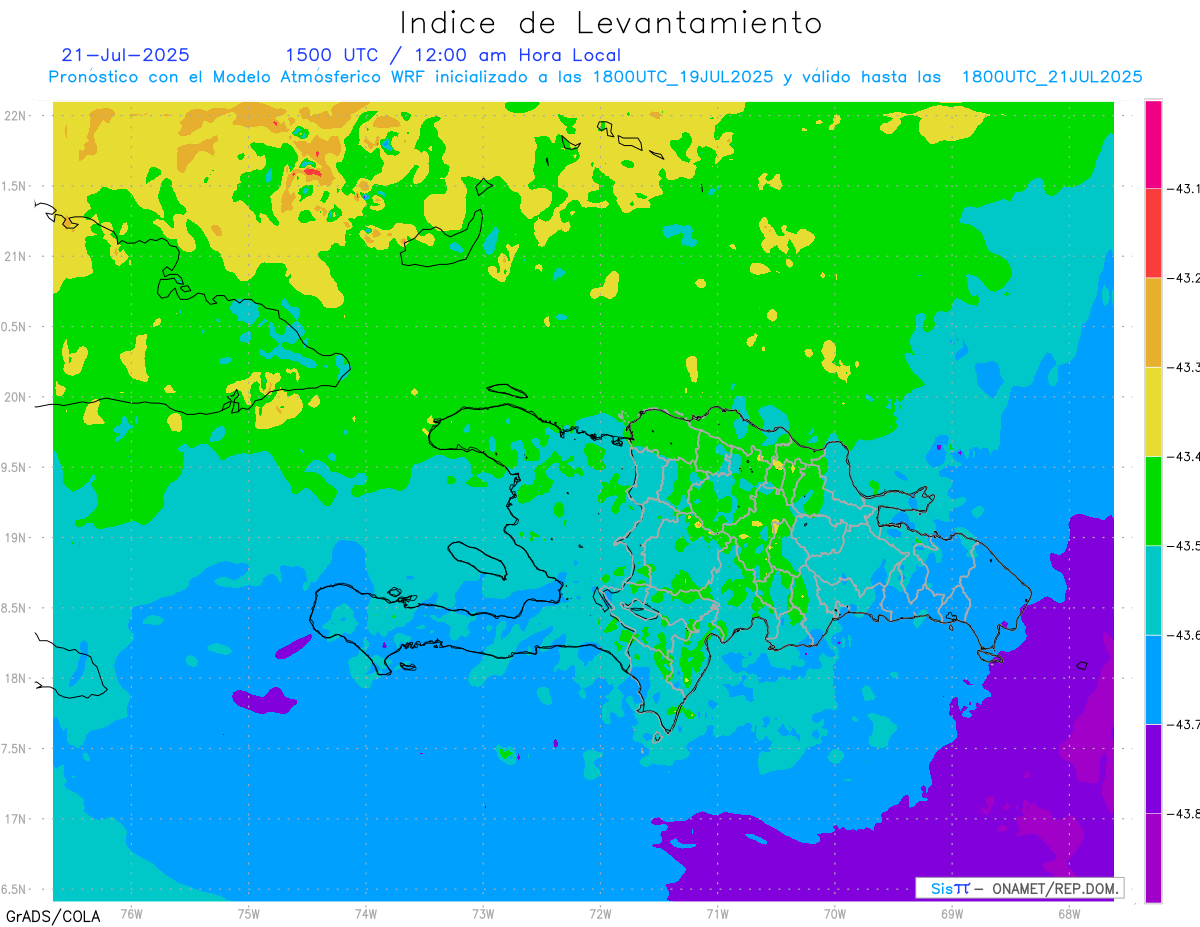Select legend value "-43.8"
The width and height of the screenshot is (1200, 927).
pyautogui.click(x=1183, y=813)
